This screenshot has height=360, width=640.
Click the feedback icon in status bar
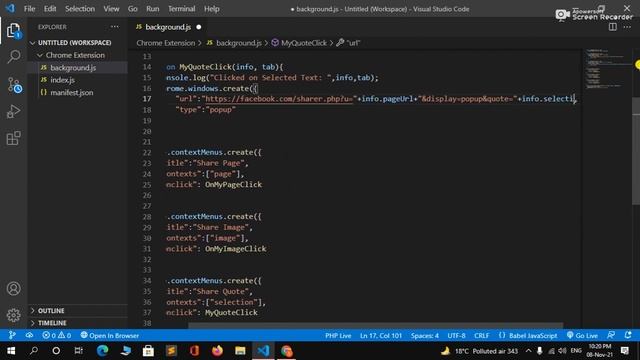pyautogui.click(x=611, y=335)
